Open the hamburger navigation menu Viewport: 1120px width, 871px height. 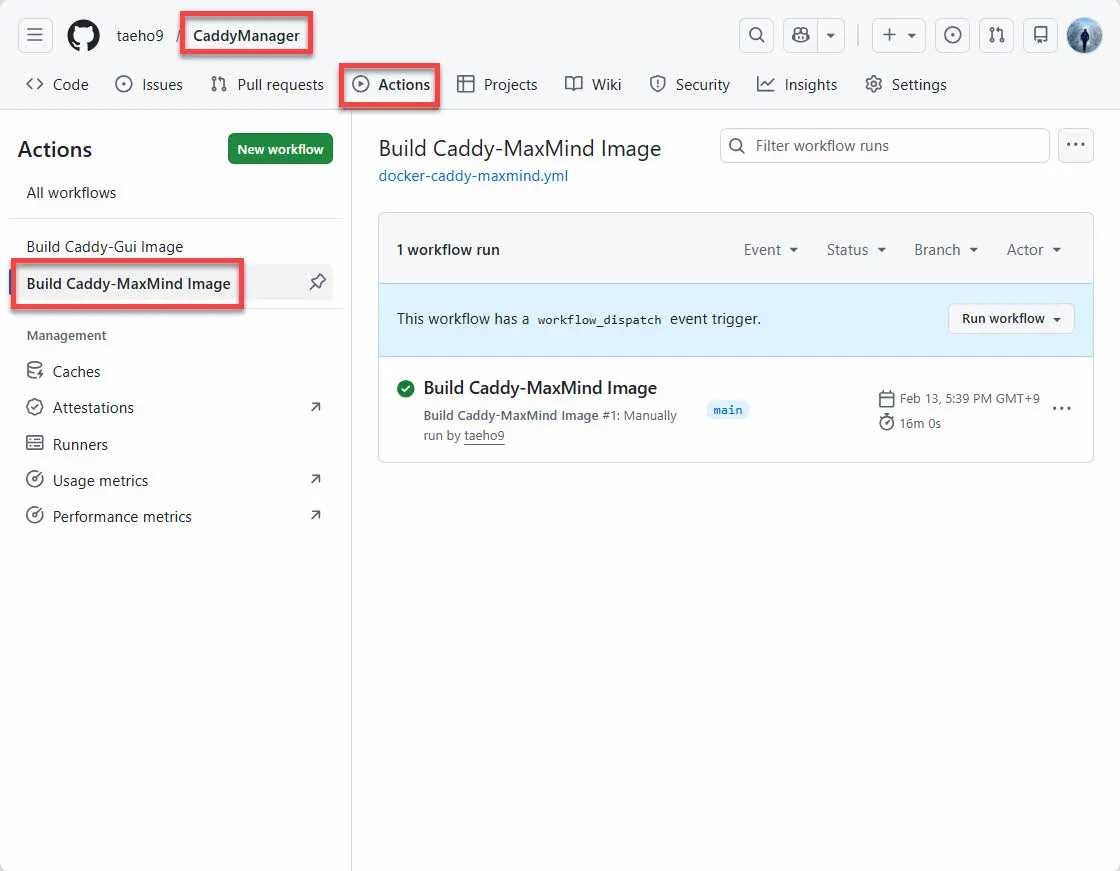(x=35, y=35)
